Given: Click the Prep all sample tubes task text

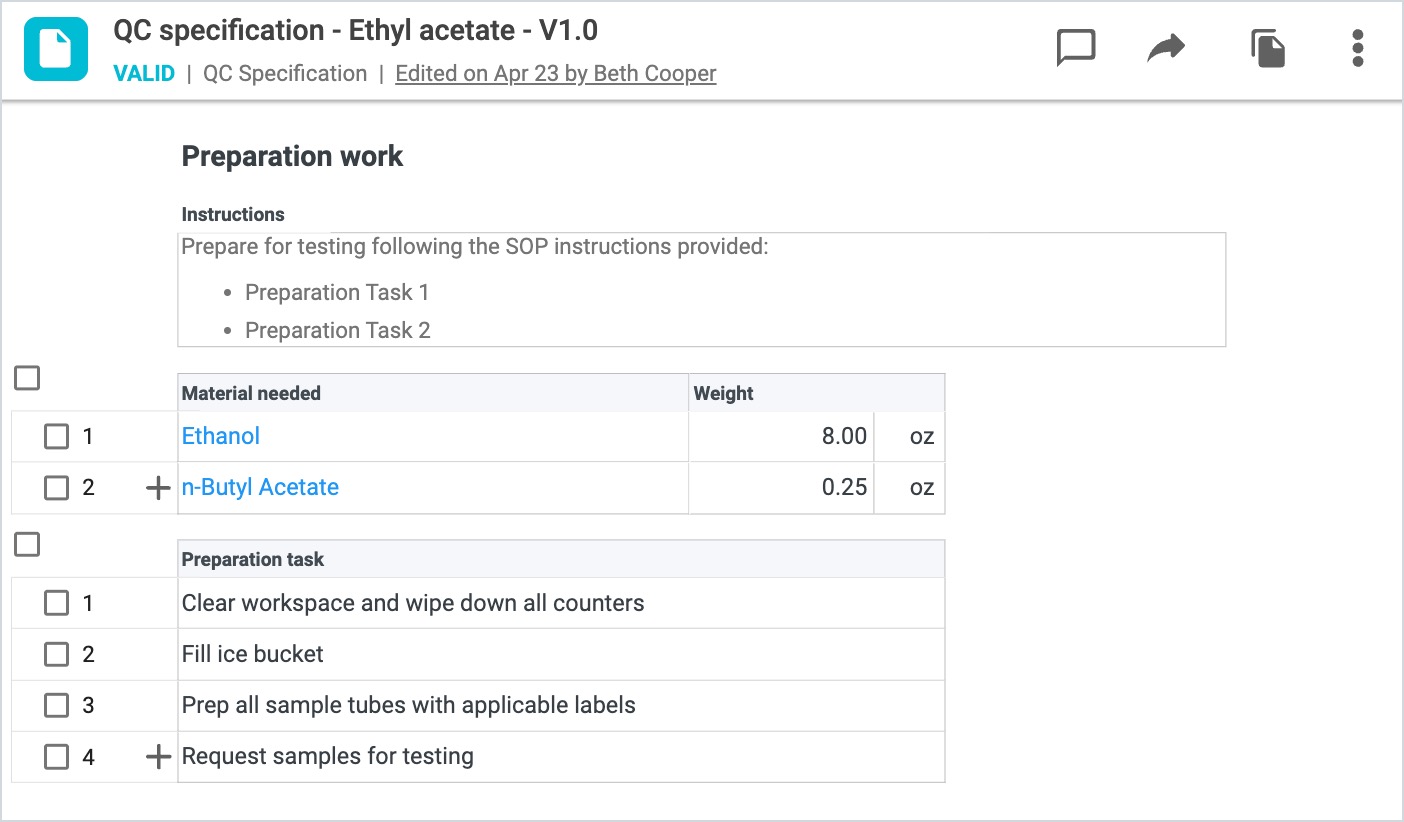Looking at the screenshot, I should [408, 705].
